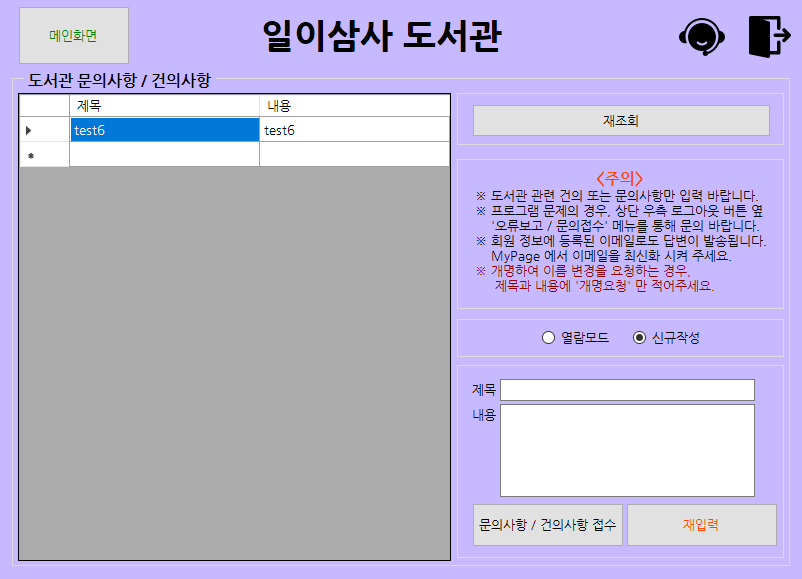
Task: Click the 재입력 reset button
Action: [x=702, y=524]
